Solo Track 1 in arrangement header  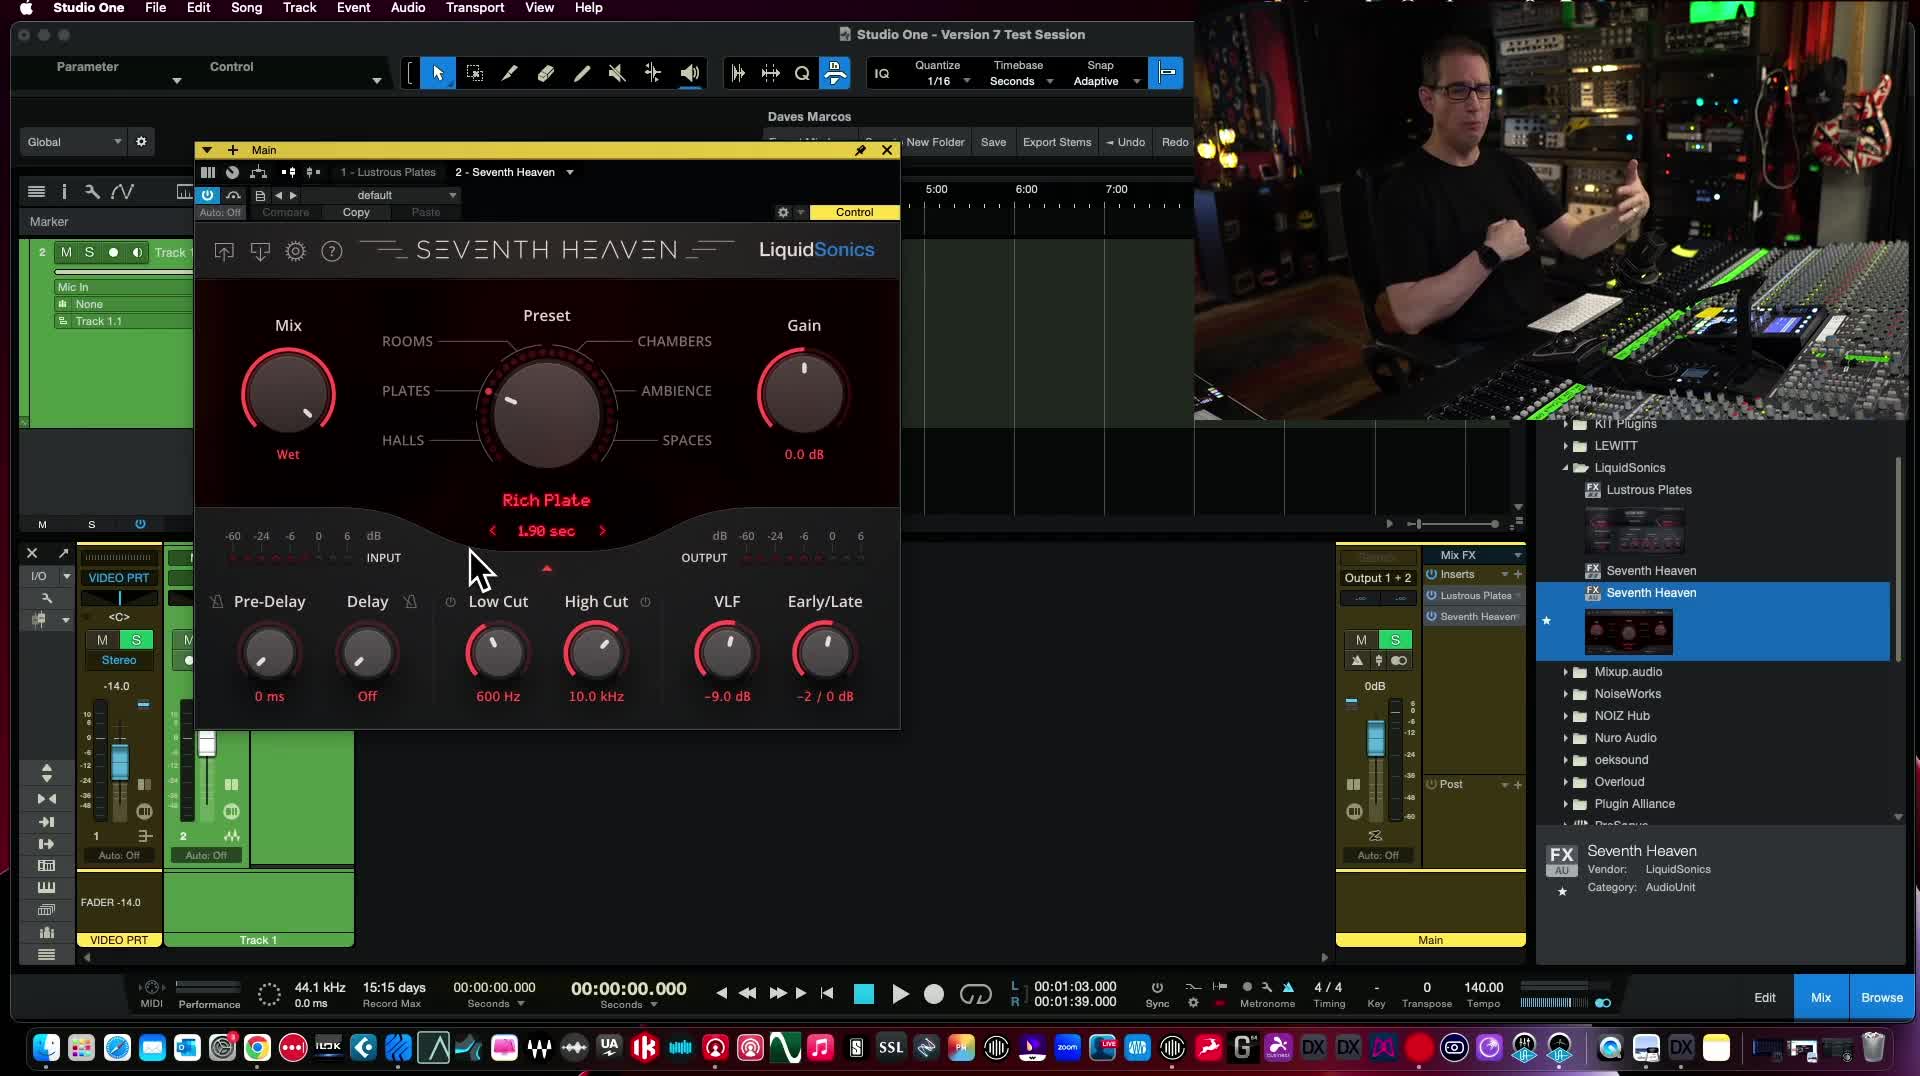click(89, 252)
